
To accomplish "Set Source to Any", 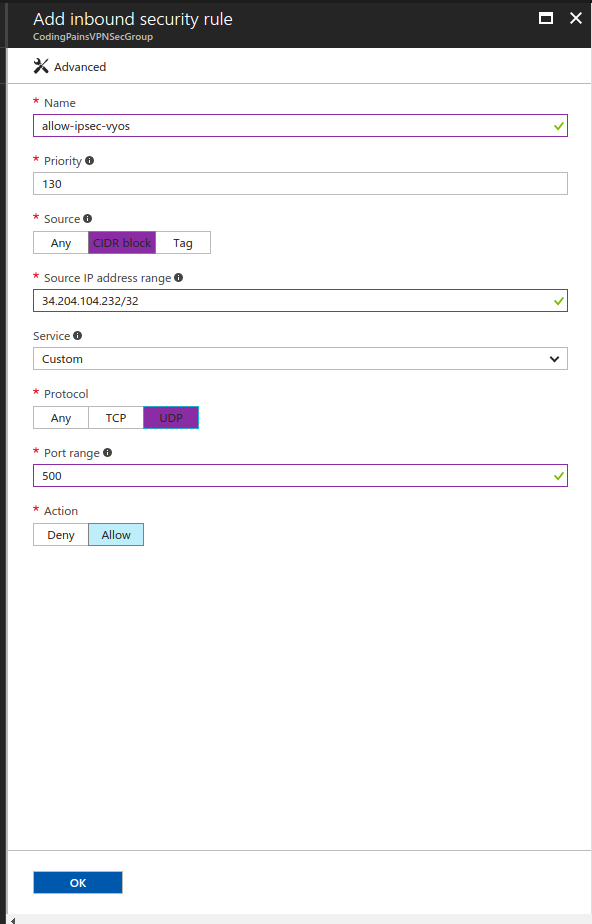I will (x=61, y=243).
